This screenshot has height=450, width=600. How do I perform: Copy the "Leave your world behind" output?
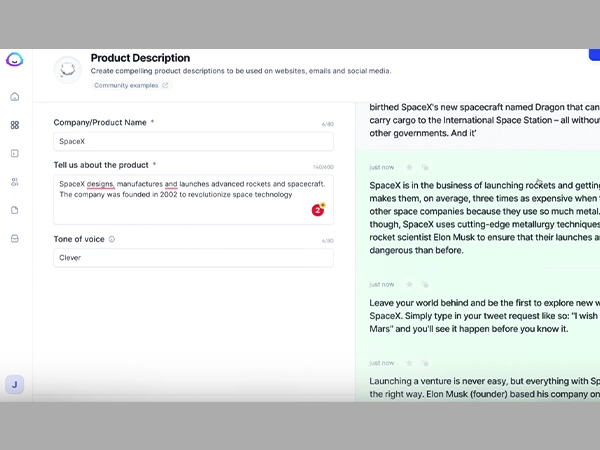pyautogui.click(x=425, y=284)
